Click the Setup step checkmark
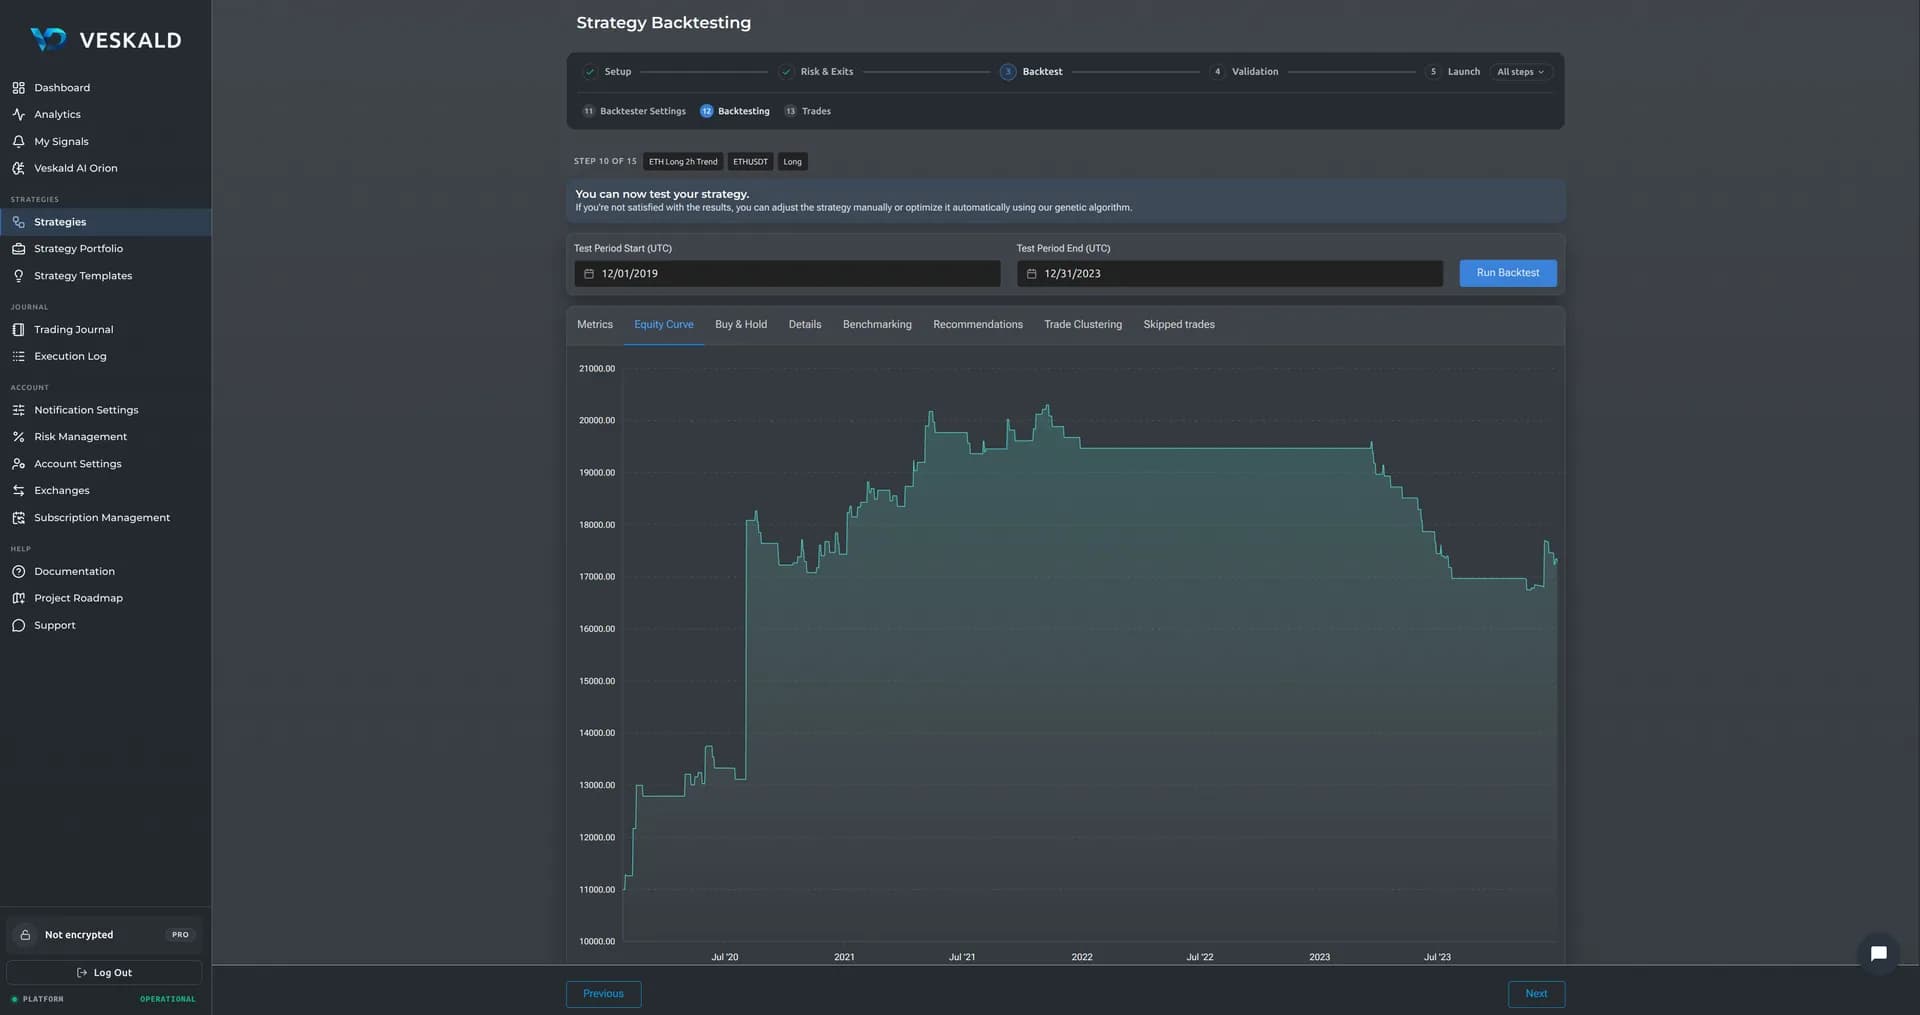Viewport: 1920px width, 1015px height. point(590,72)
